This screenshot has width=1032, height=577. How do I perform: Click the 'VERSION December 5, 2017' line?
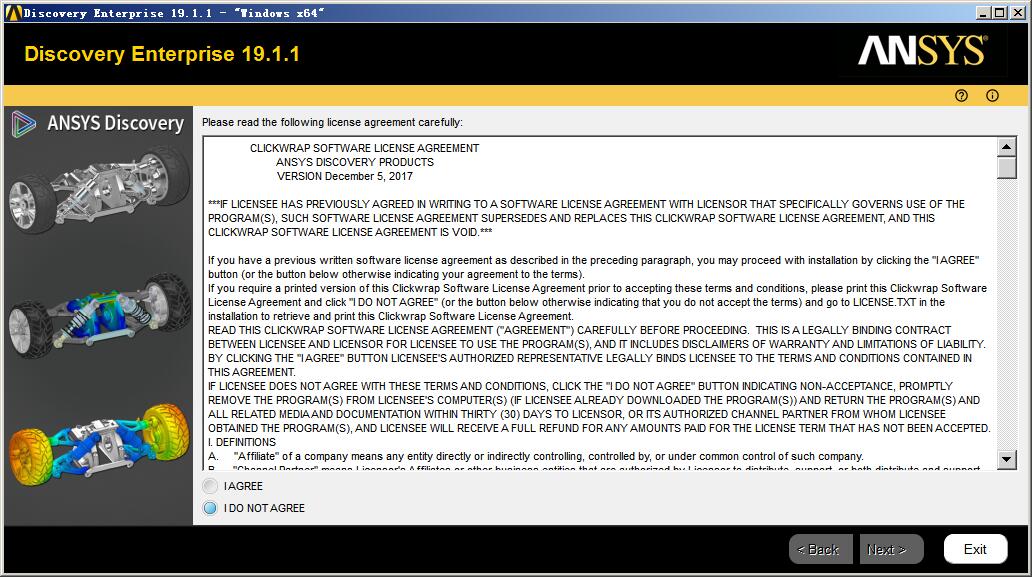[x=345, y=176]
